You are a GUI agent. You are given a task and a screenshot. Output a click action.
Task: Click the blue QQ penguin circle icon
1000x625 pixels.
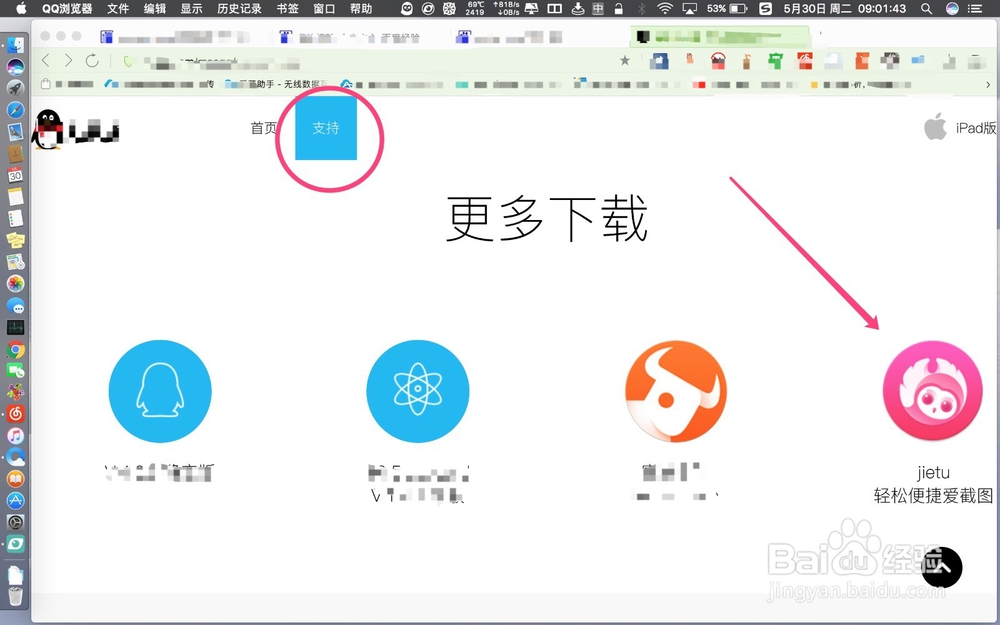click(x=160, y=390)
